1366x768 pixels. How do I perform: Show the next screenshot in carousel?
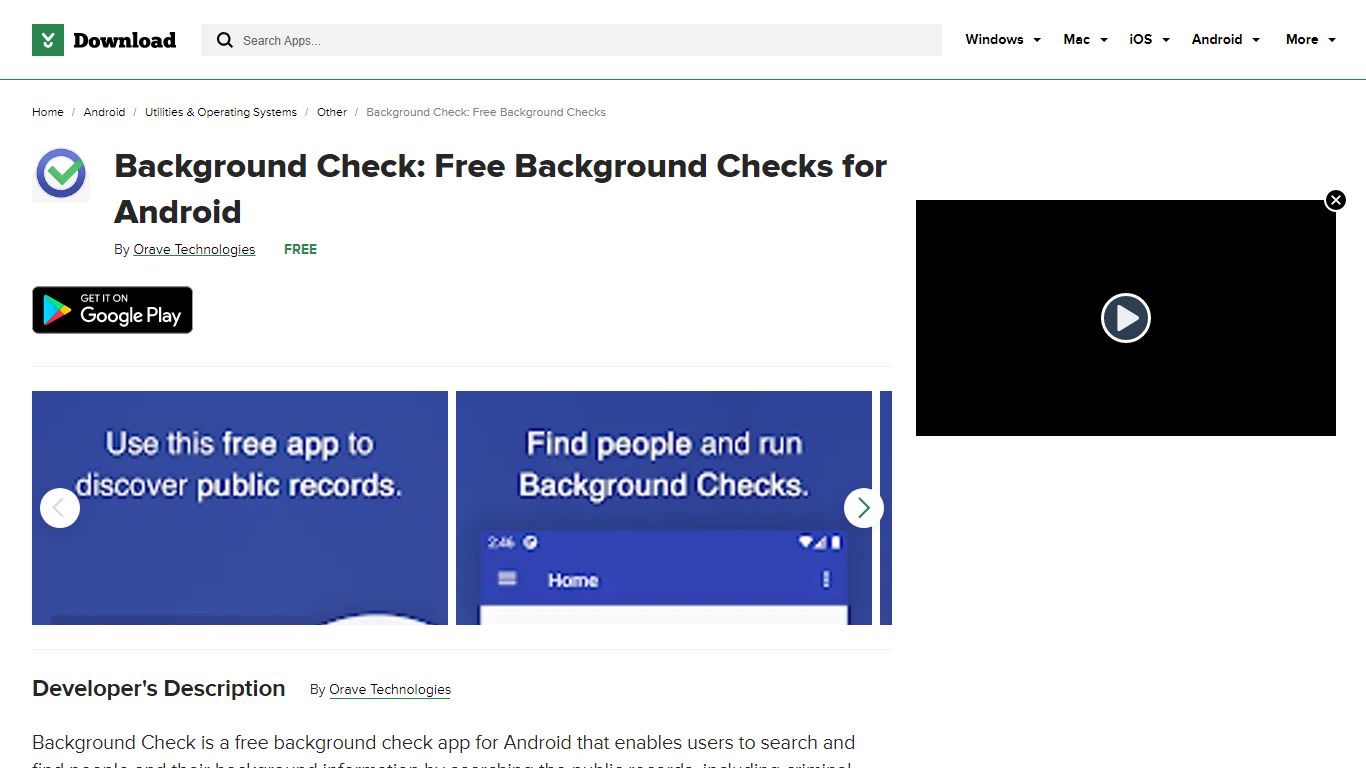pos(864,508)
